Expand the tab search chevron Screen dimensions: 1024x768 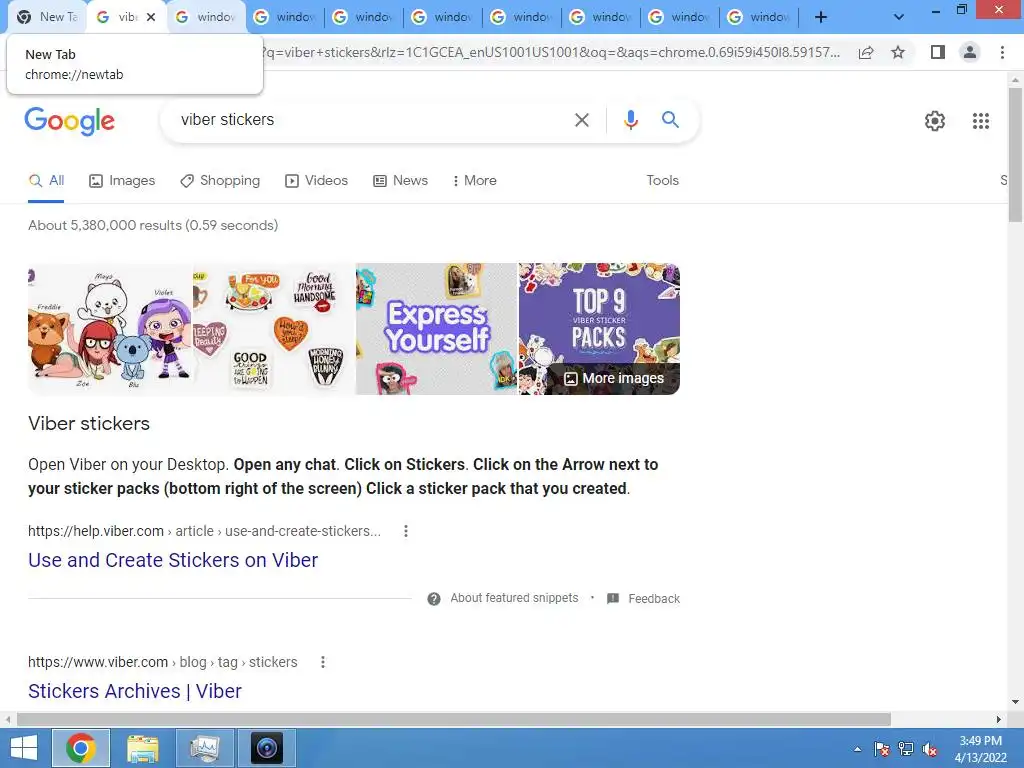[x=899, y=17]
